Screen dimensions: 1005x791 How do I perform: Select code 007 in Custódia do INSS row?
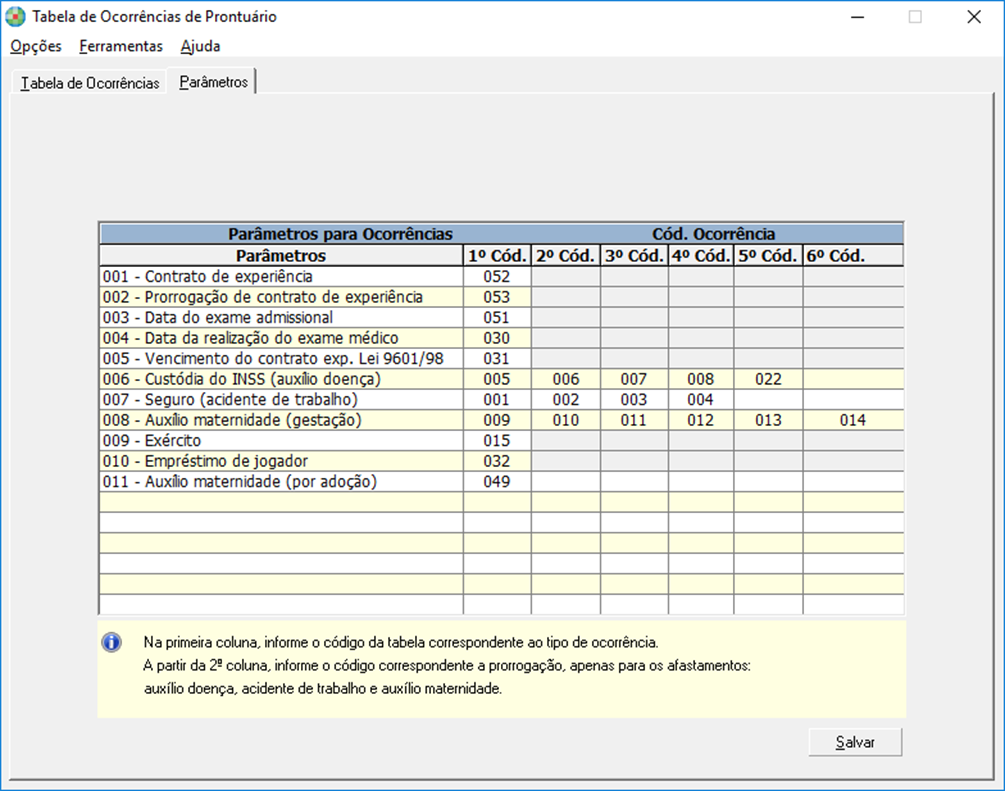[x=634, y=379]
